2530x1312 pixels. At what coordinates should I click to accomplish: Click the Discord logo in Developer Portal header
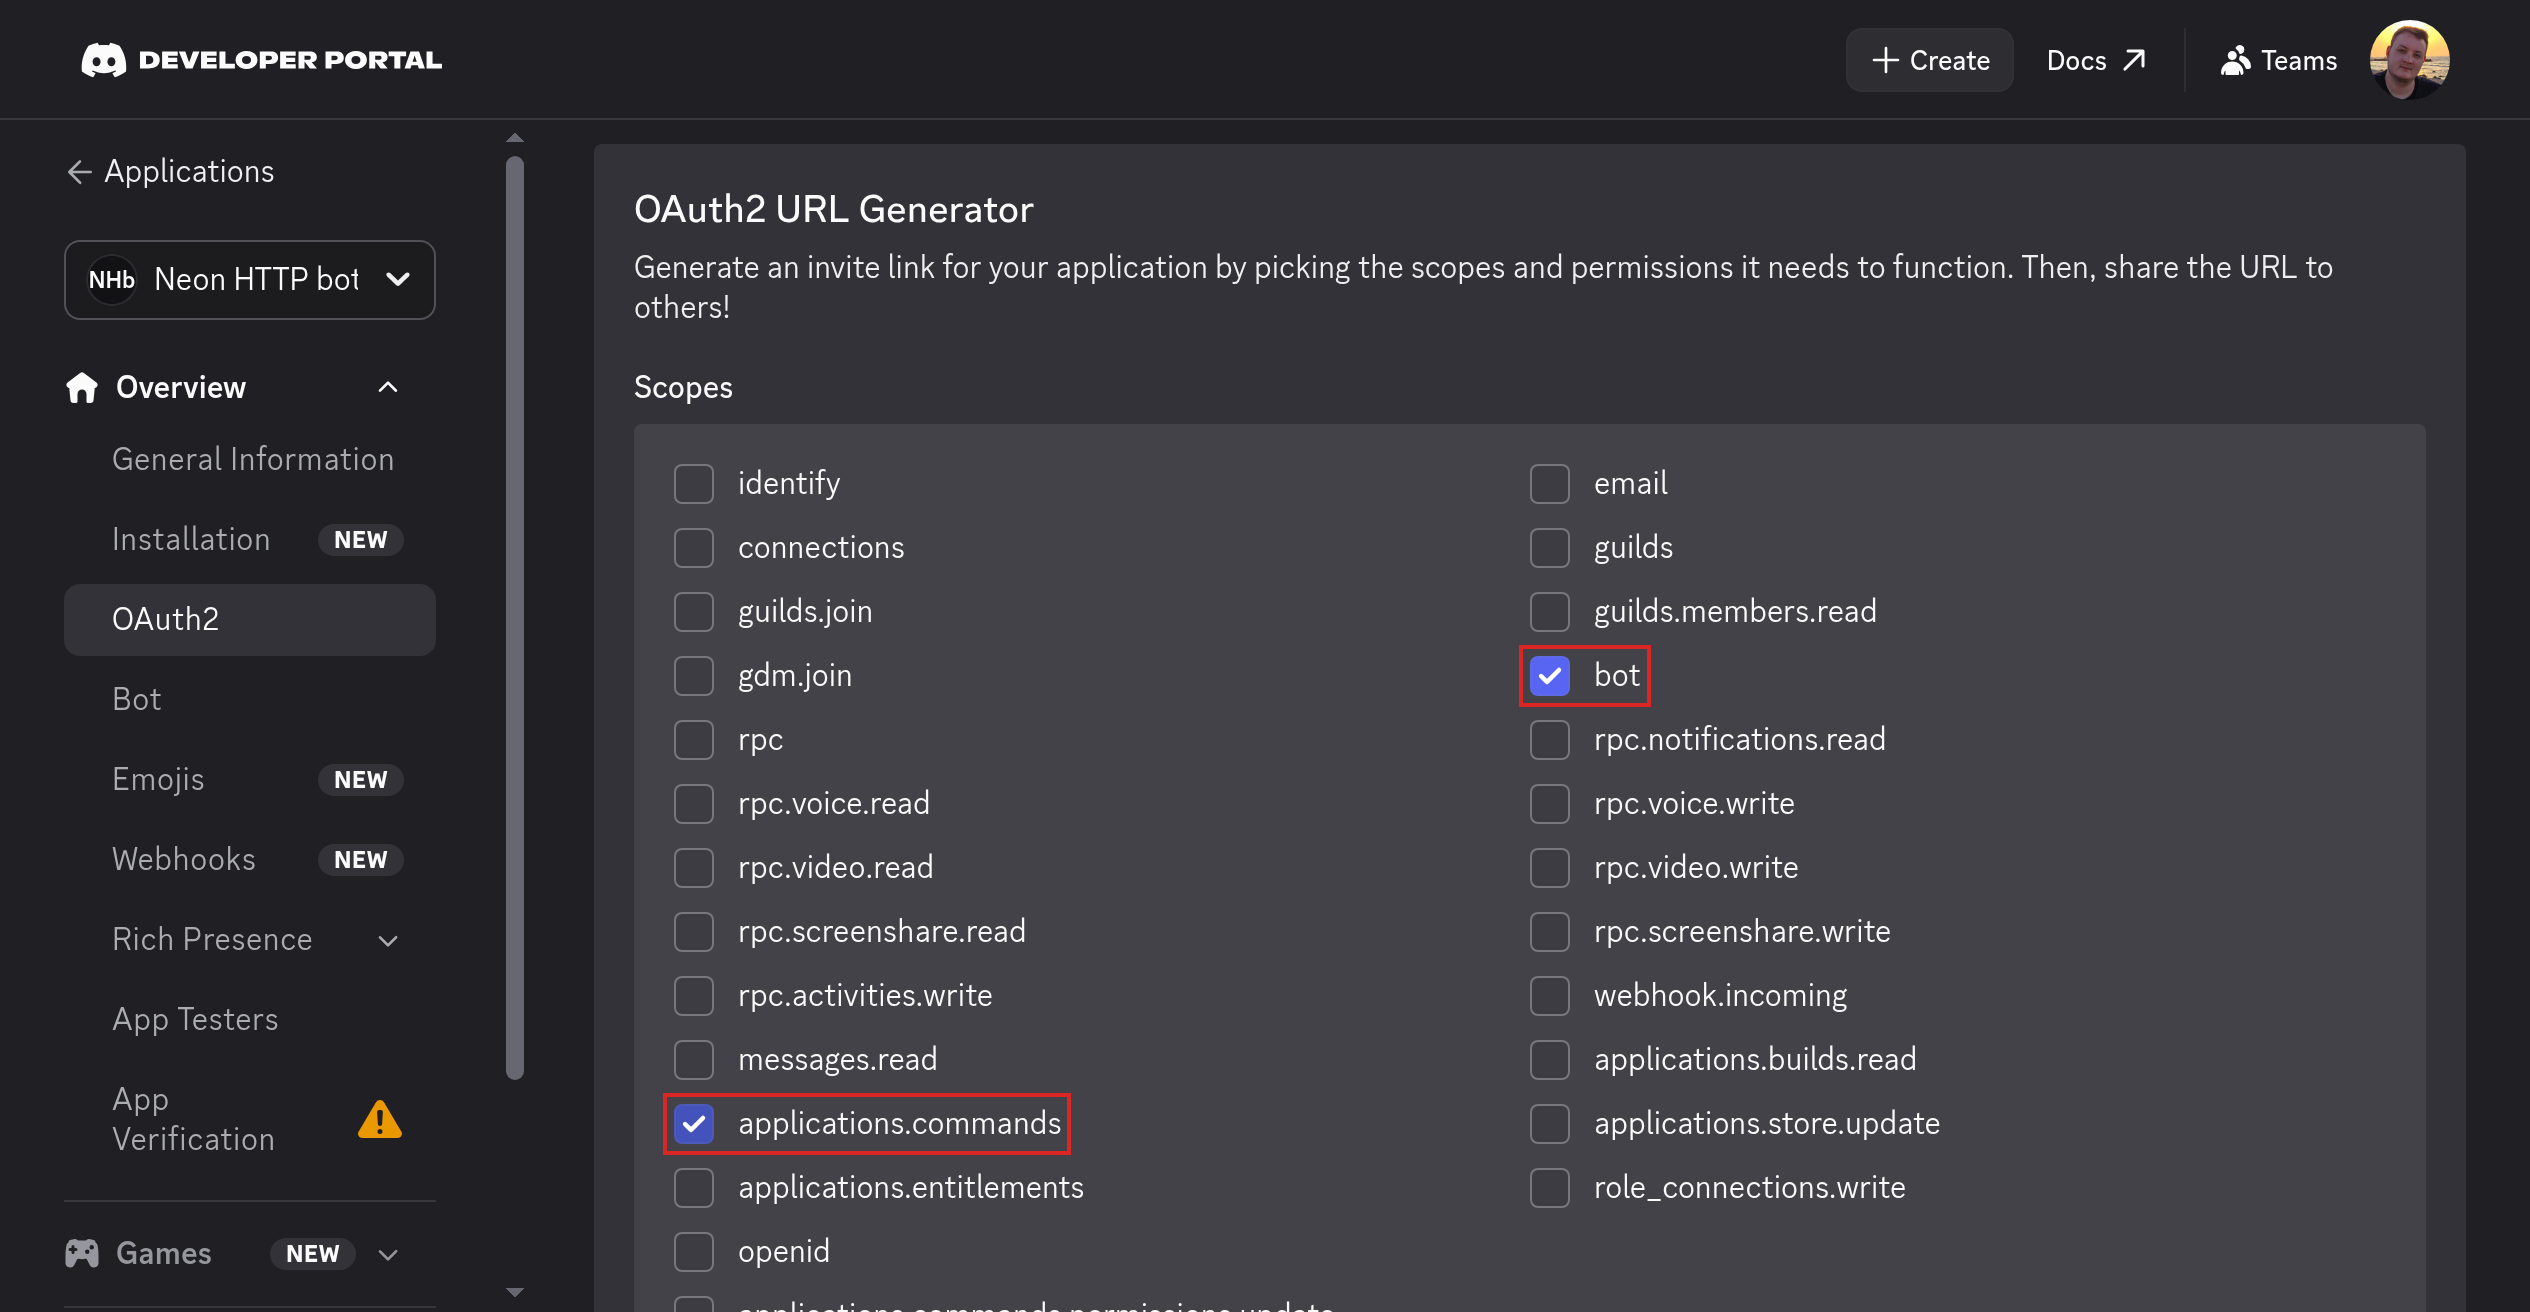pos(104,60)
